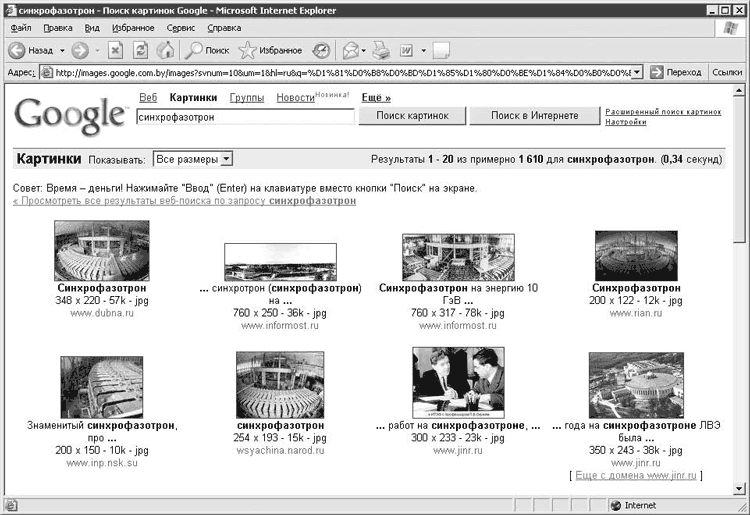Click the search field containing синхрофазотрон
750x515 pixels.
tap(245, 116)
